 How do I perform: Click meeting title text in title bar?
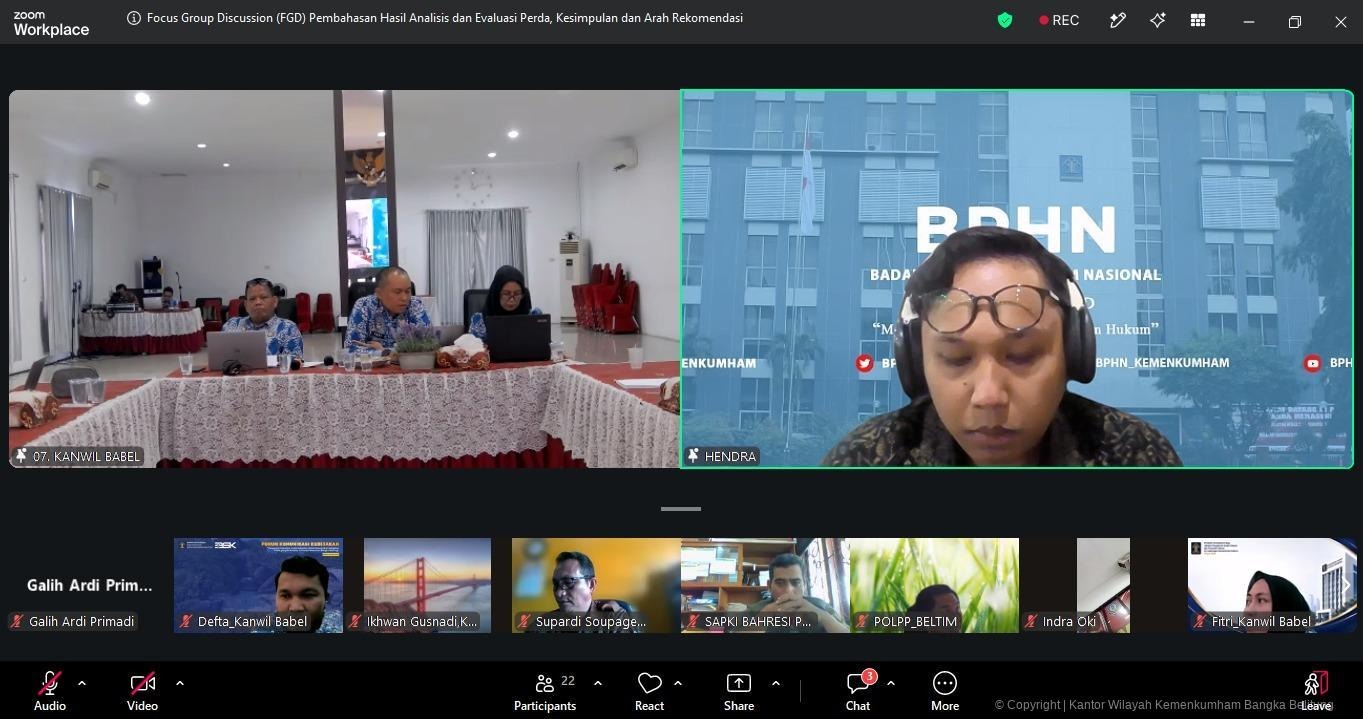[x=445, y=18]
